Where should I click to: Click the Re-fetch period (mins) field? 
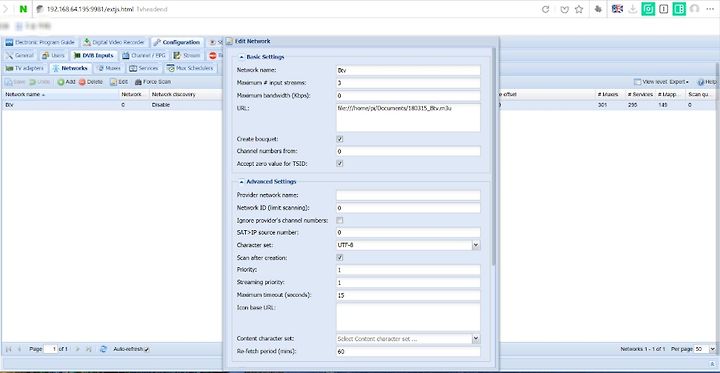tap(408, 351)
